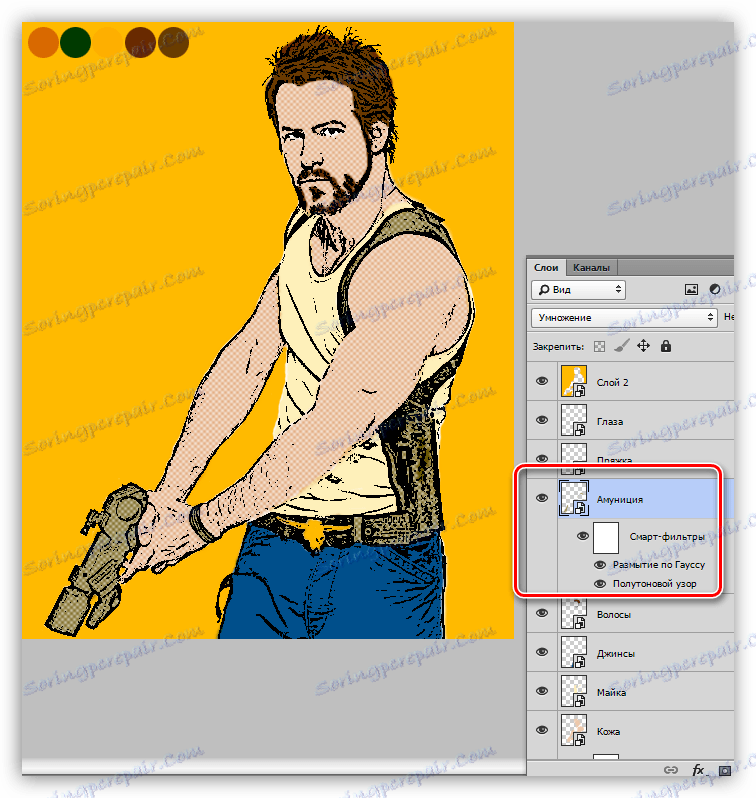
Task: Select the Волосы layer by name
Action: [x=613, y=615]
